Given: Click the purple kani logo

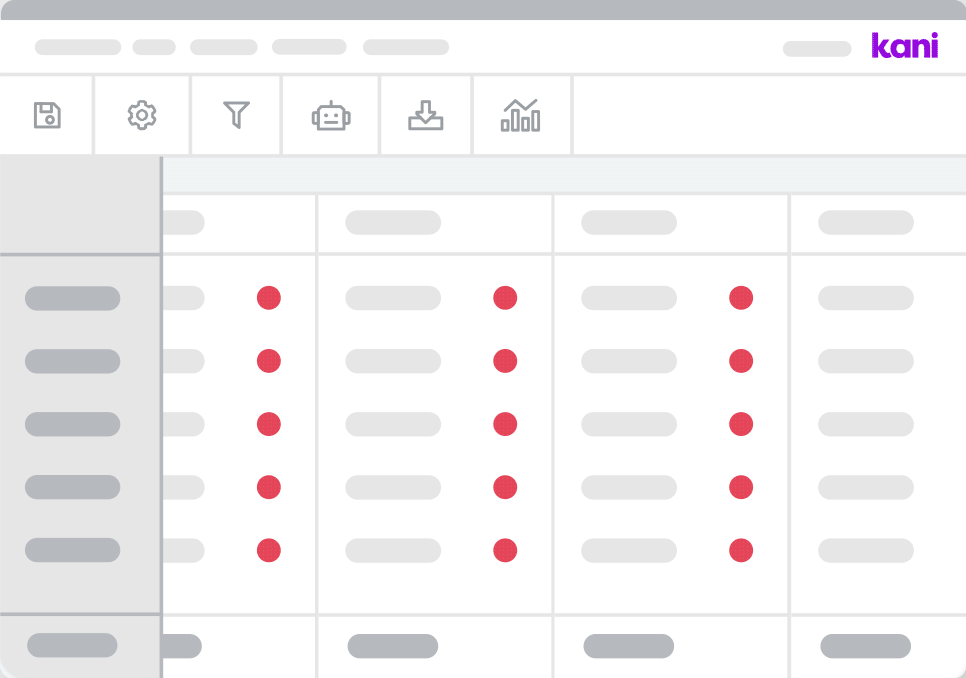Looking at the screenshot, I should pos(904,46).
